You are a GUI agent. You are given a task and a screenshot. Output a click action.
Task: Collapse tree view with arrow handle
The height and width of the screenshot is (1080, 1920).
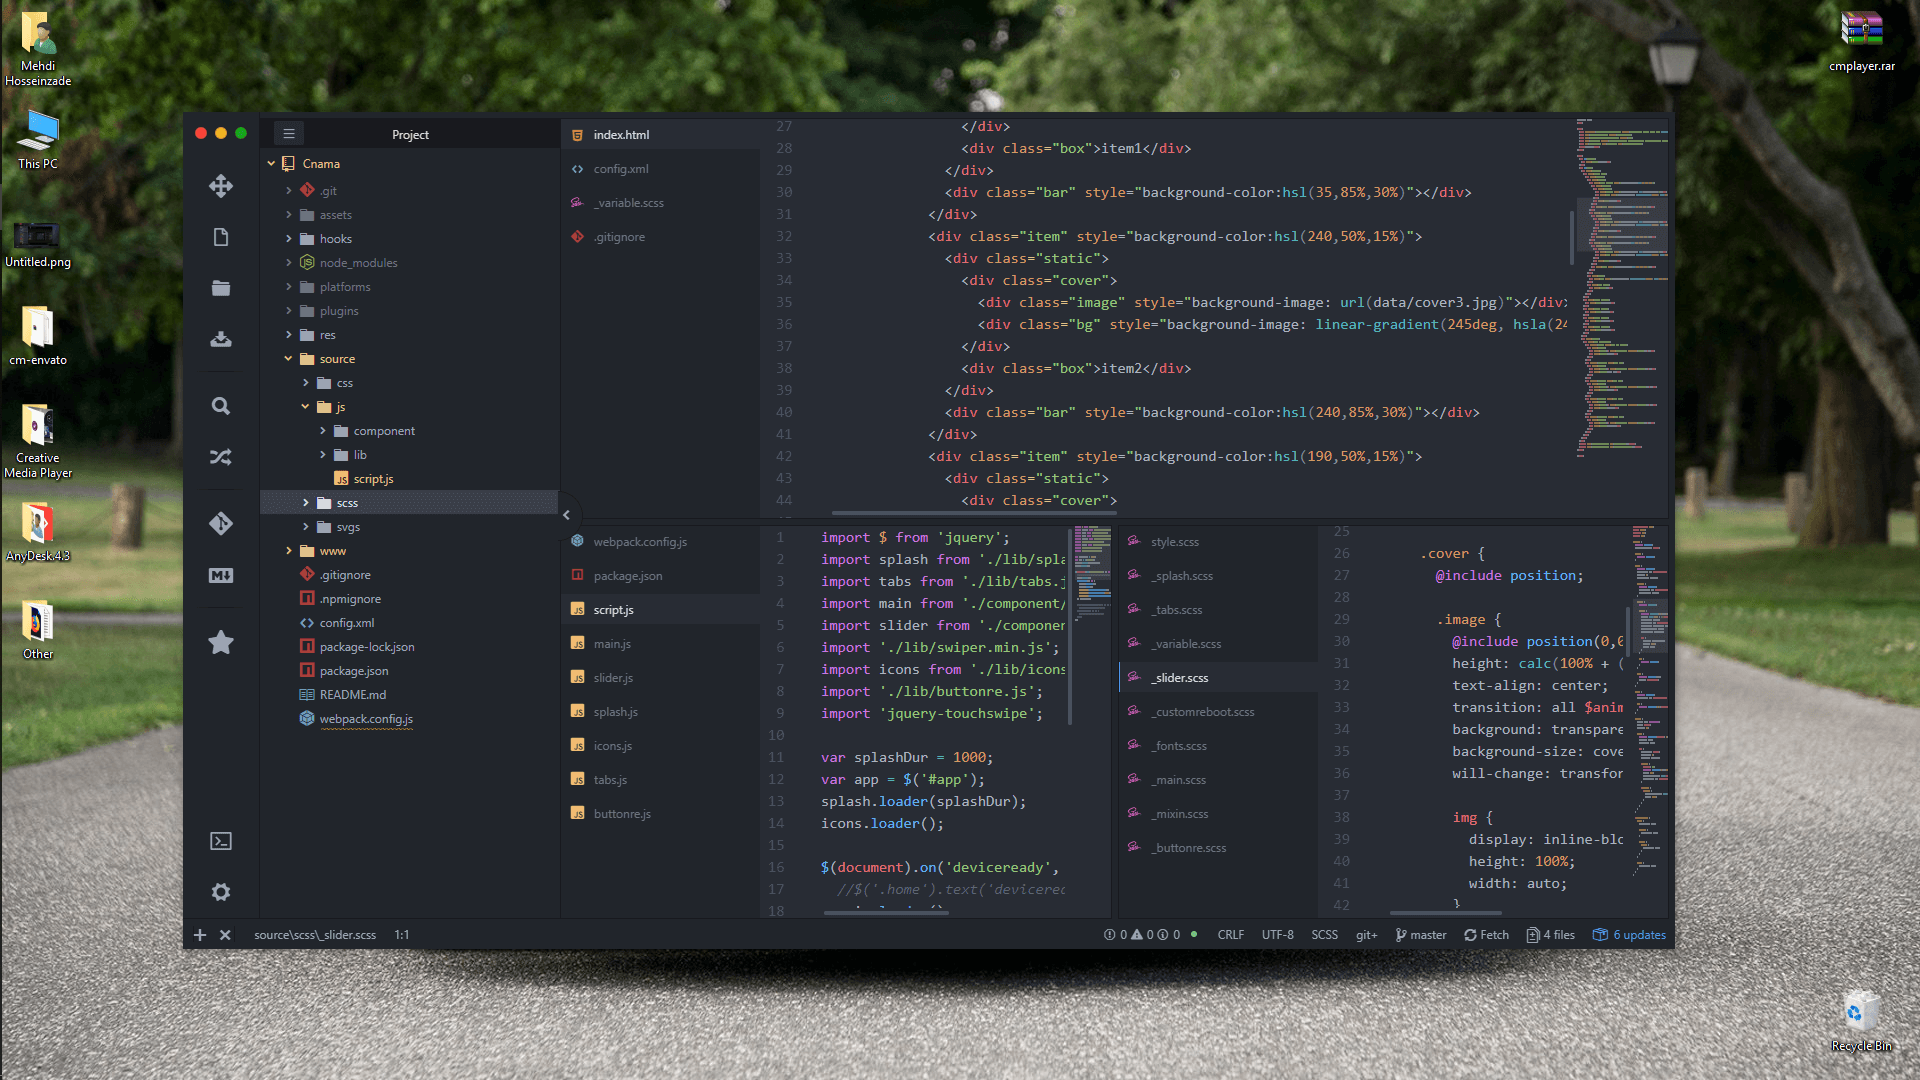(x=566, y=515)
